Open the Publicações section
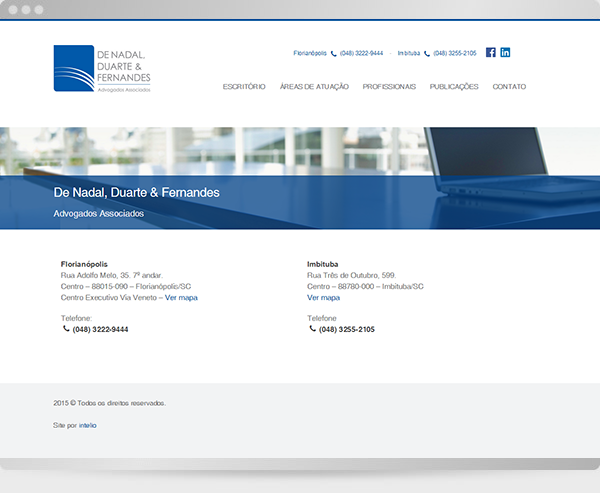 (x=454, y=87)
